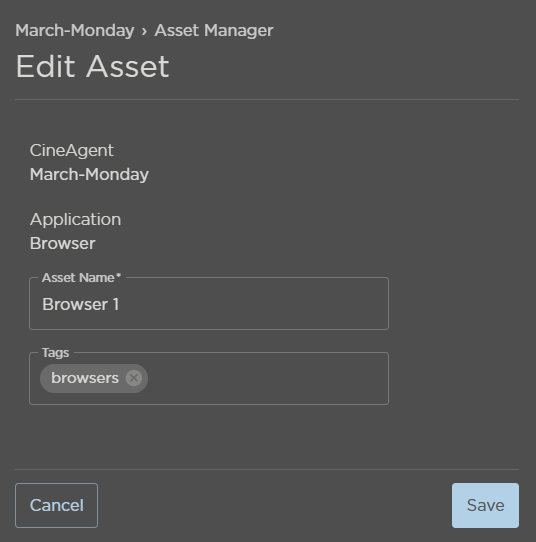Click the CineAgent field label
This screenshot has width=536, height=542.
(x=72, y=150)
